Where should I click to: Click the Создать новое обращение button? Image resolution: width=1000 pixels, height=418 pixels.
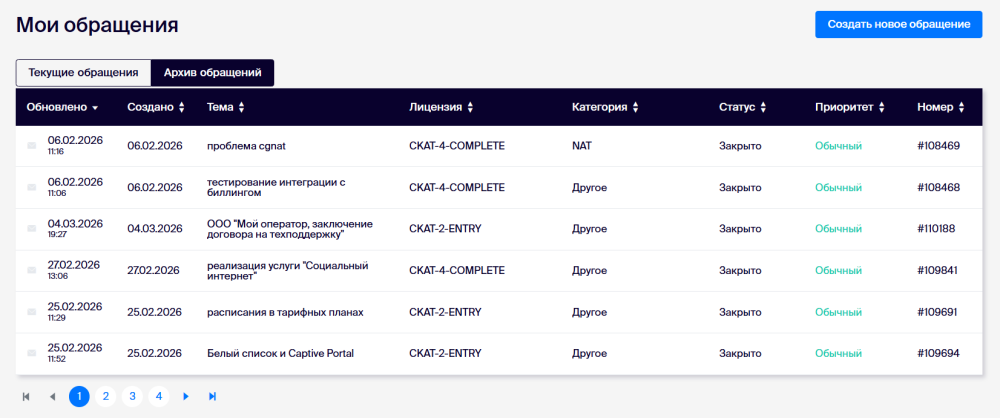pos(898,24)
